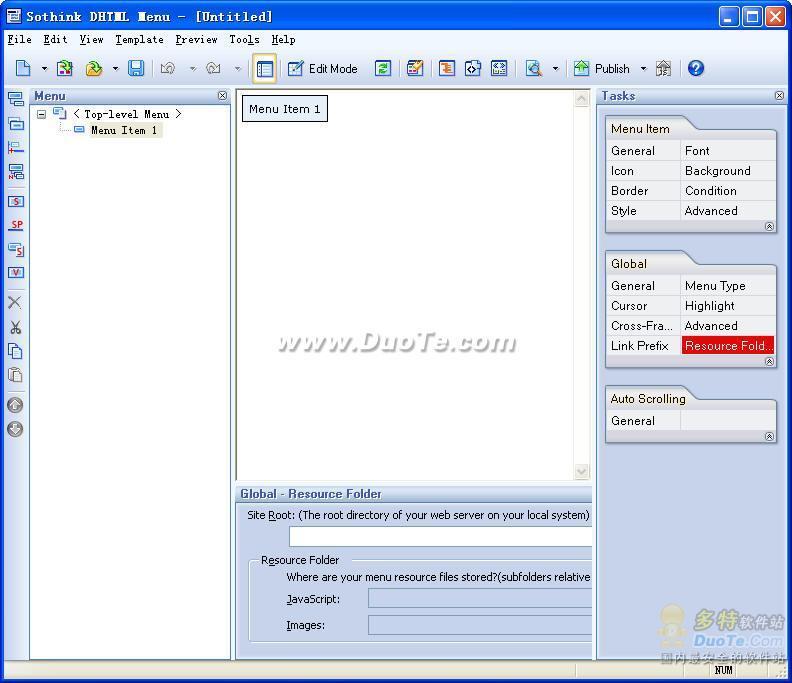Click the Open folder toolbar icon
The image size is (792, 683).
pos(94,68)
